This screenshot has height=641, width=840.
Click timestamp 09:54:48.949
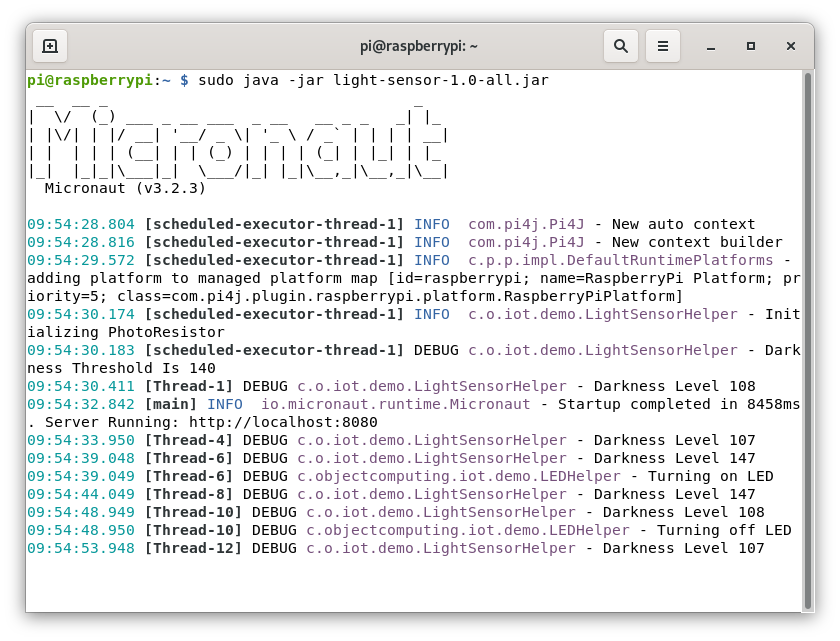click(x=81, y=512)
